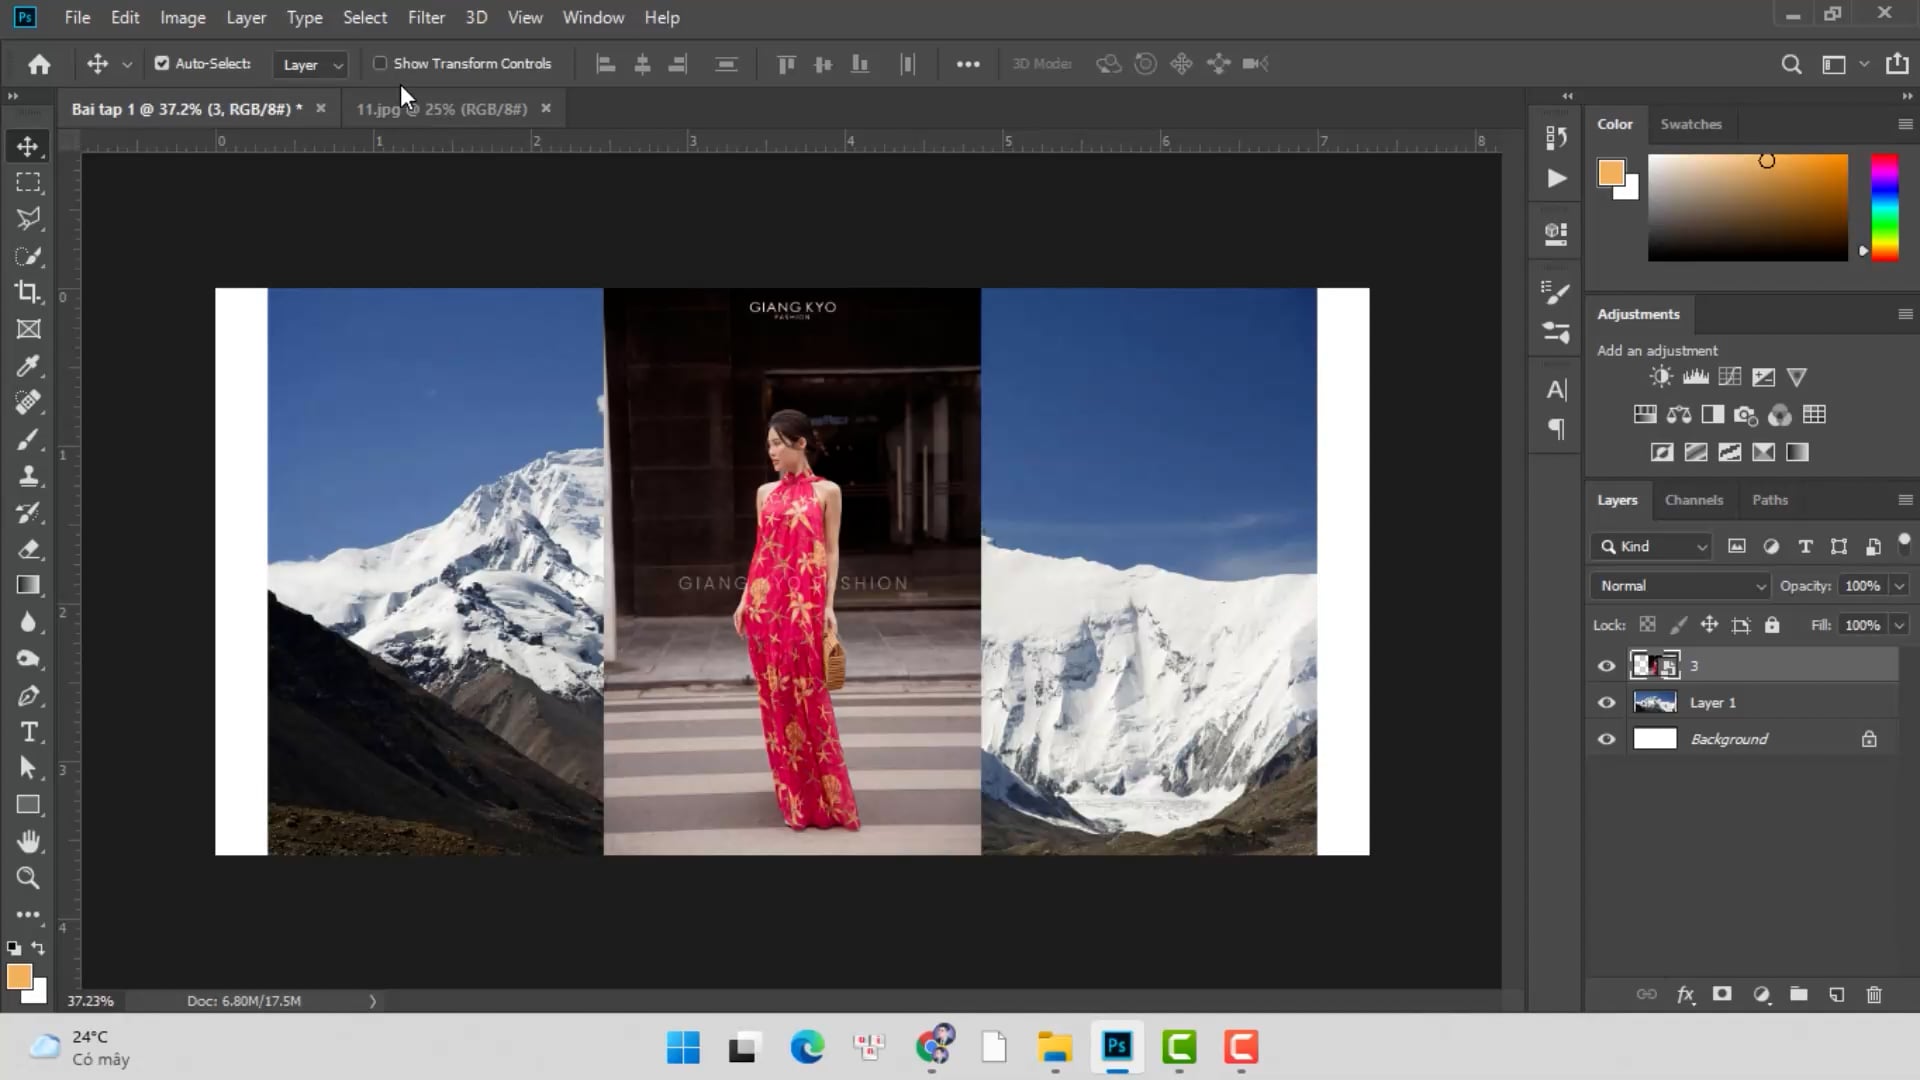Hide layer 3 visibility eye

click(x=1607, y=666)
